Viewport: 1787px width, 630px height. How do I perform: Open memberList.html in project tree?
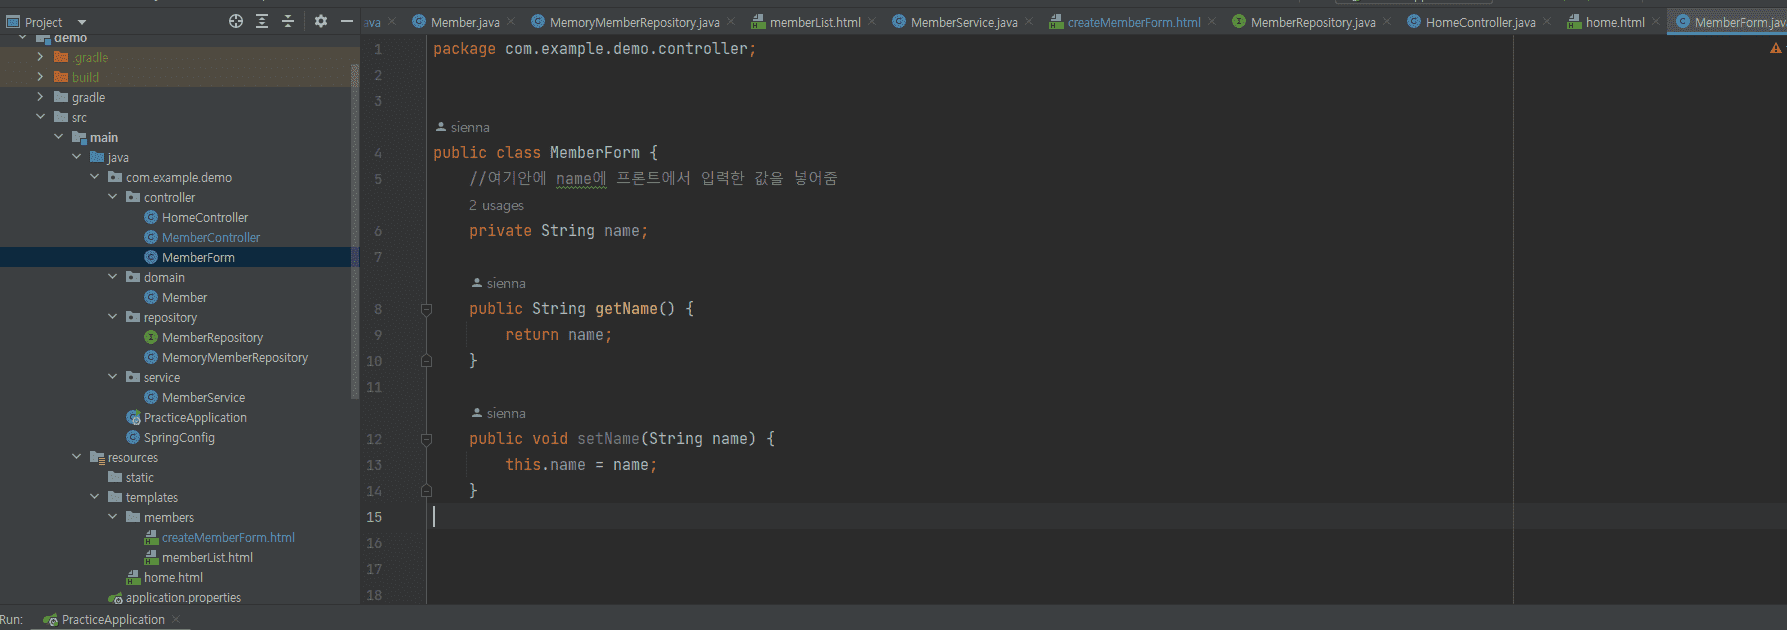point(206,557)
